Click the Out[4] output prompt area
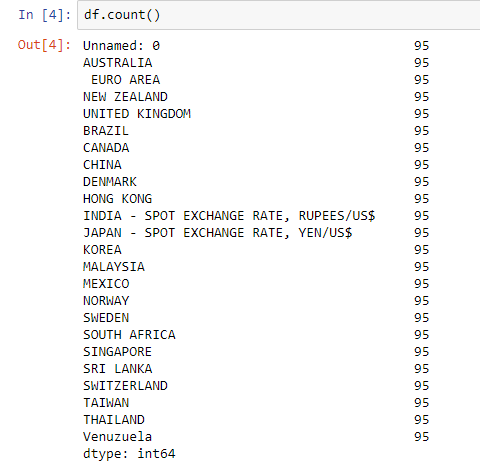480x470 pixels. click(44, 45)
